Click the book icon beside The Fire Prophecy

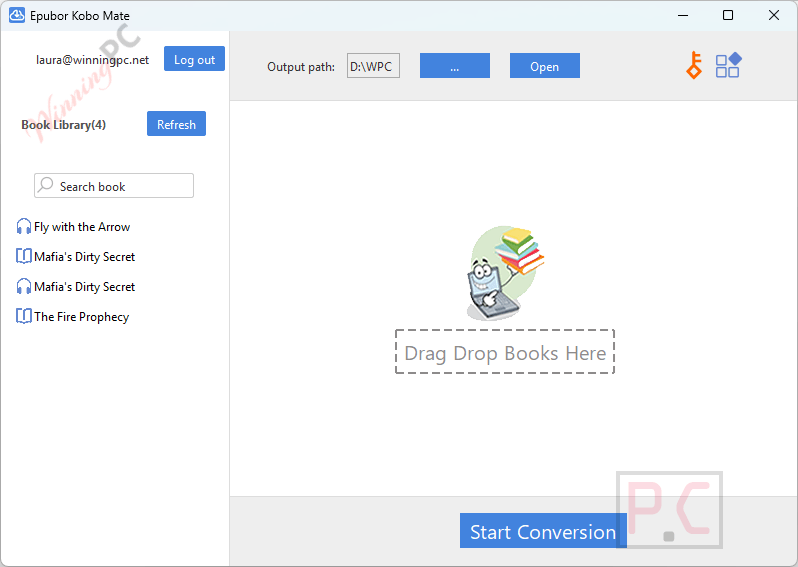[23, 316]
